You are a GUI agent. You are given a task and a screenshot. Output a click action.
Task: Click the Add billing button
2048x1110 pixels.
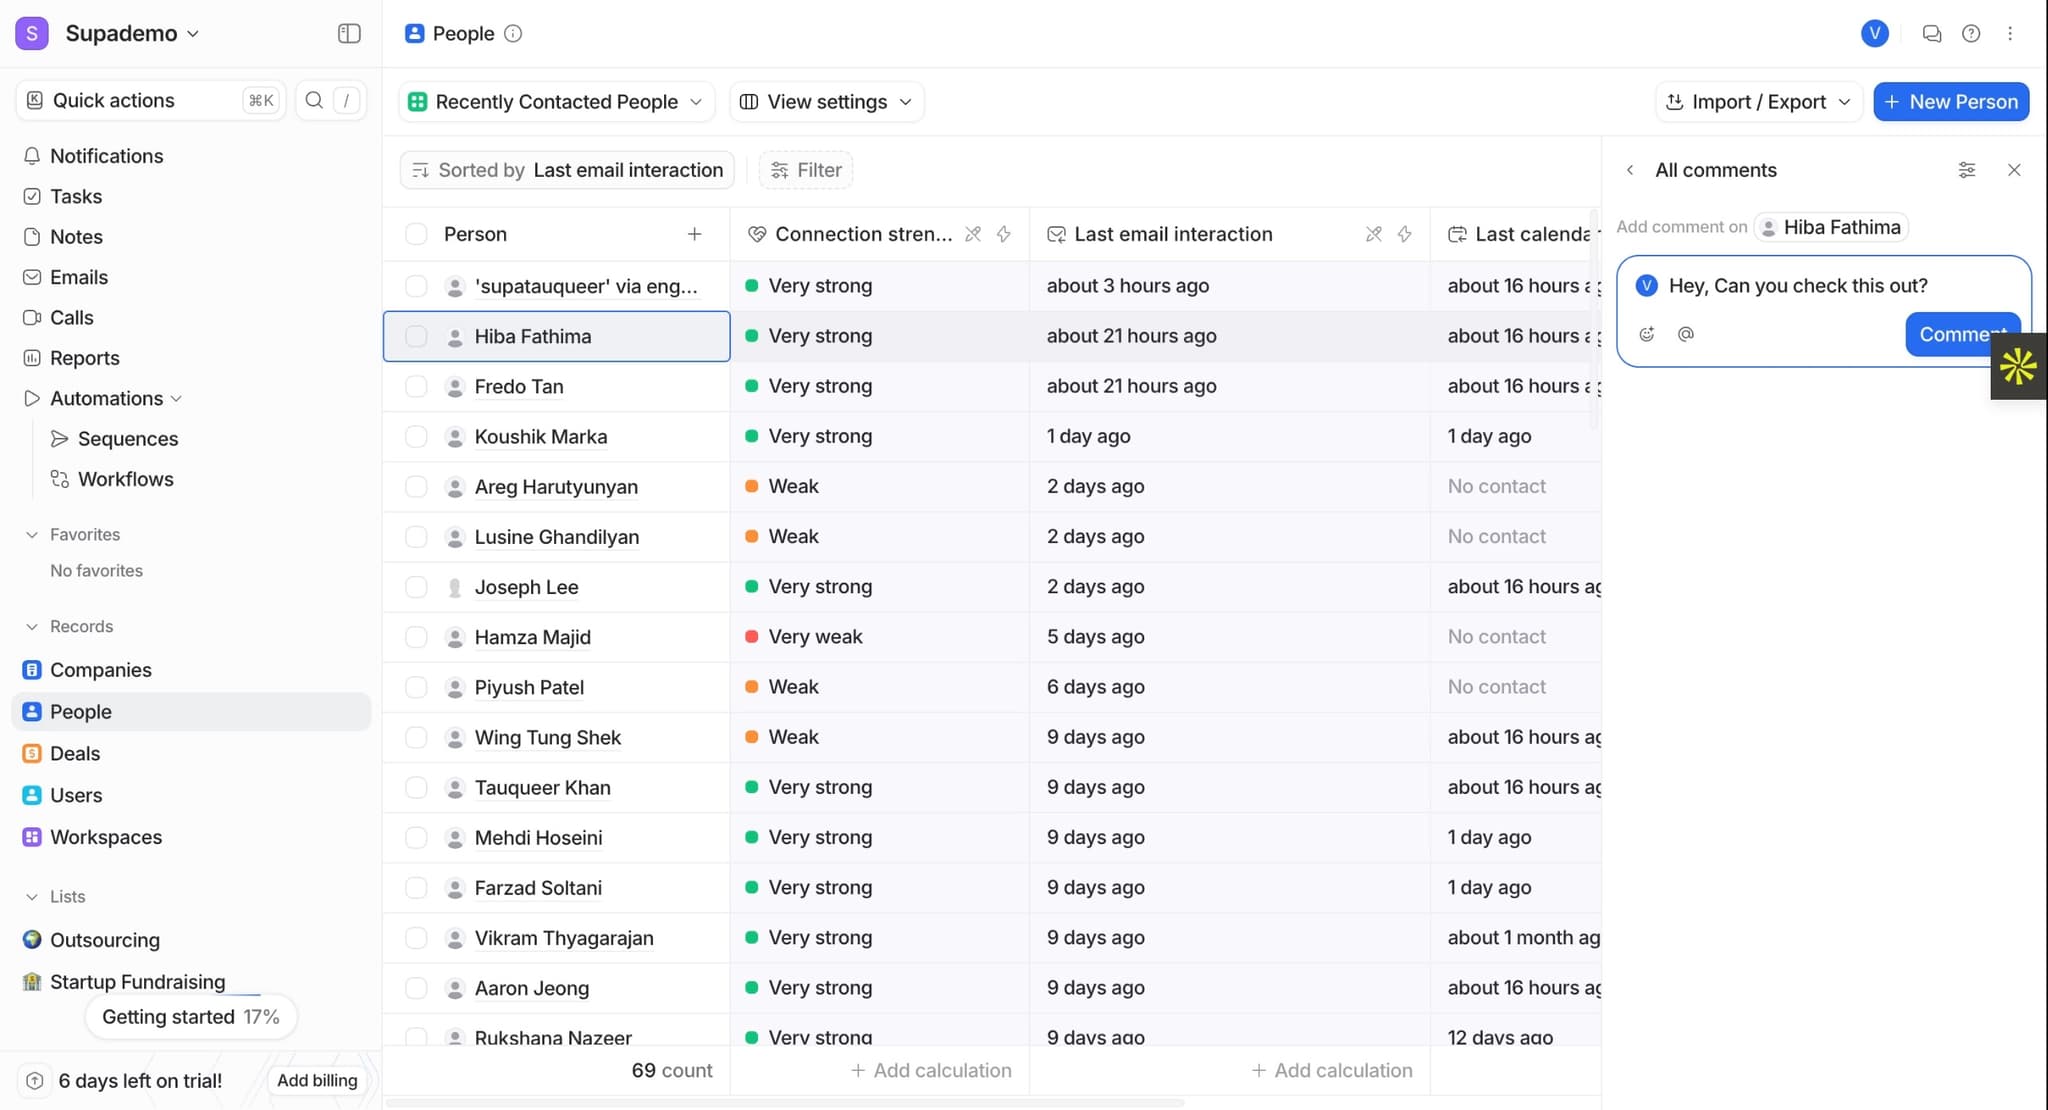tap(316, 1080)
